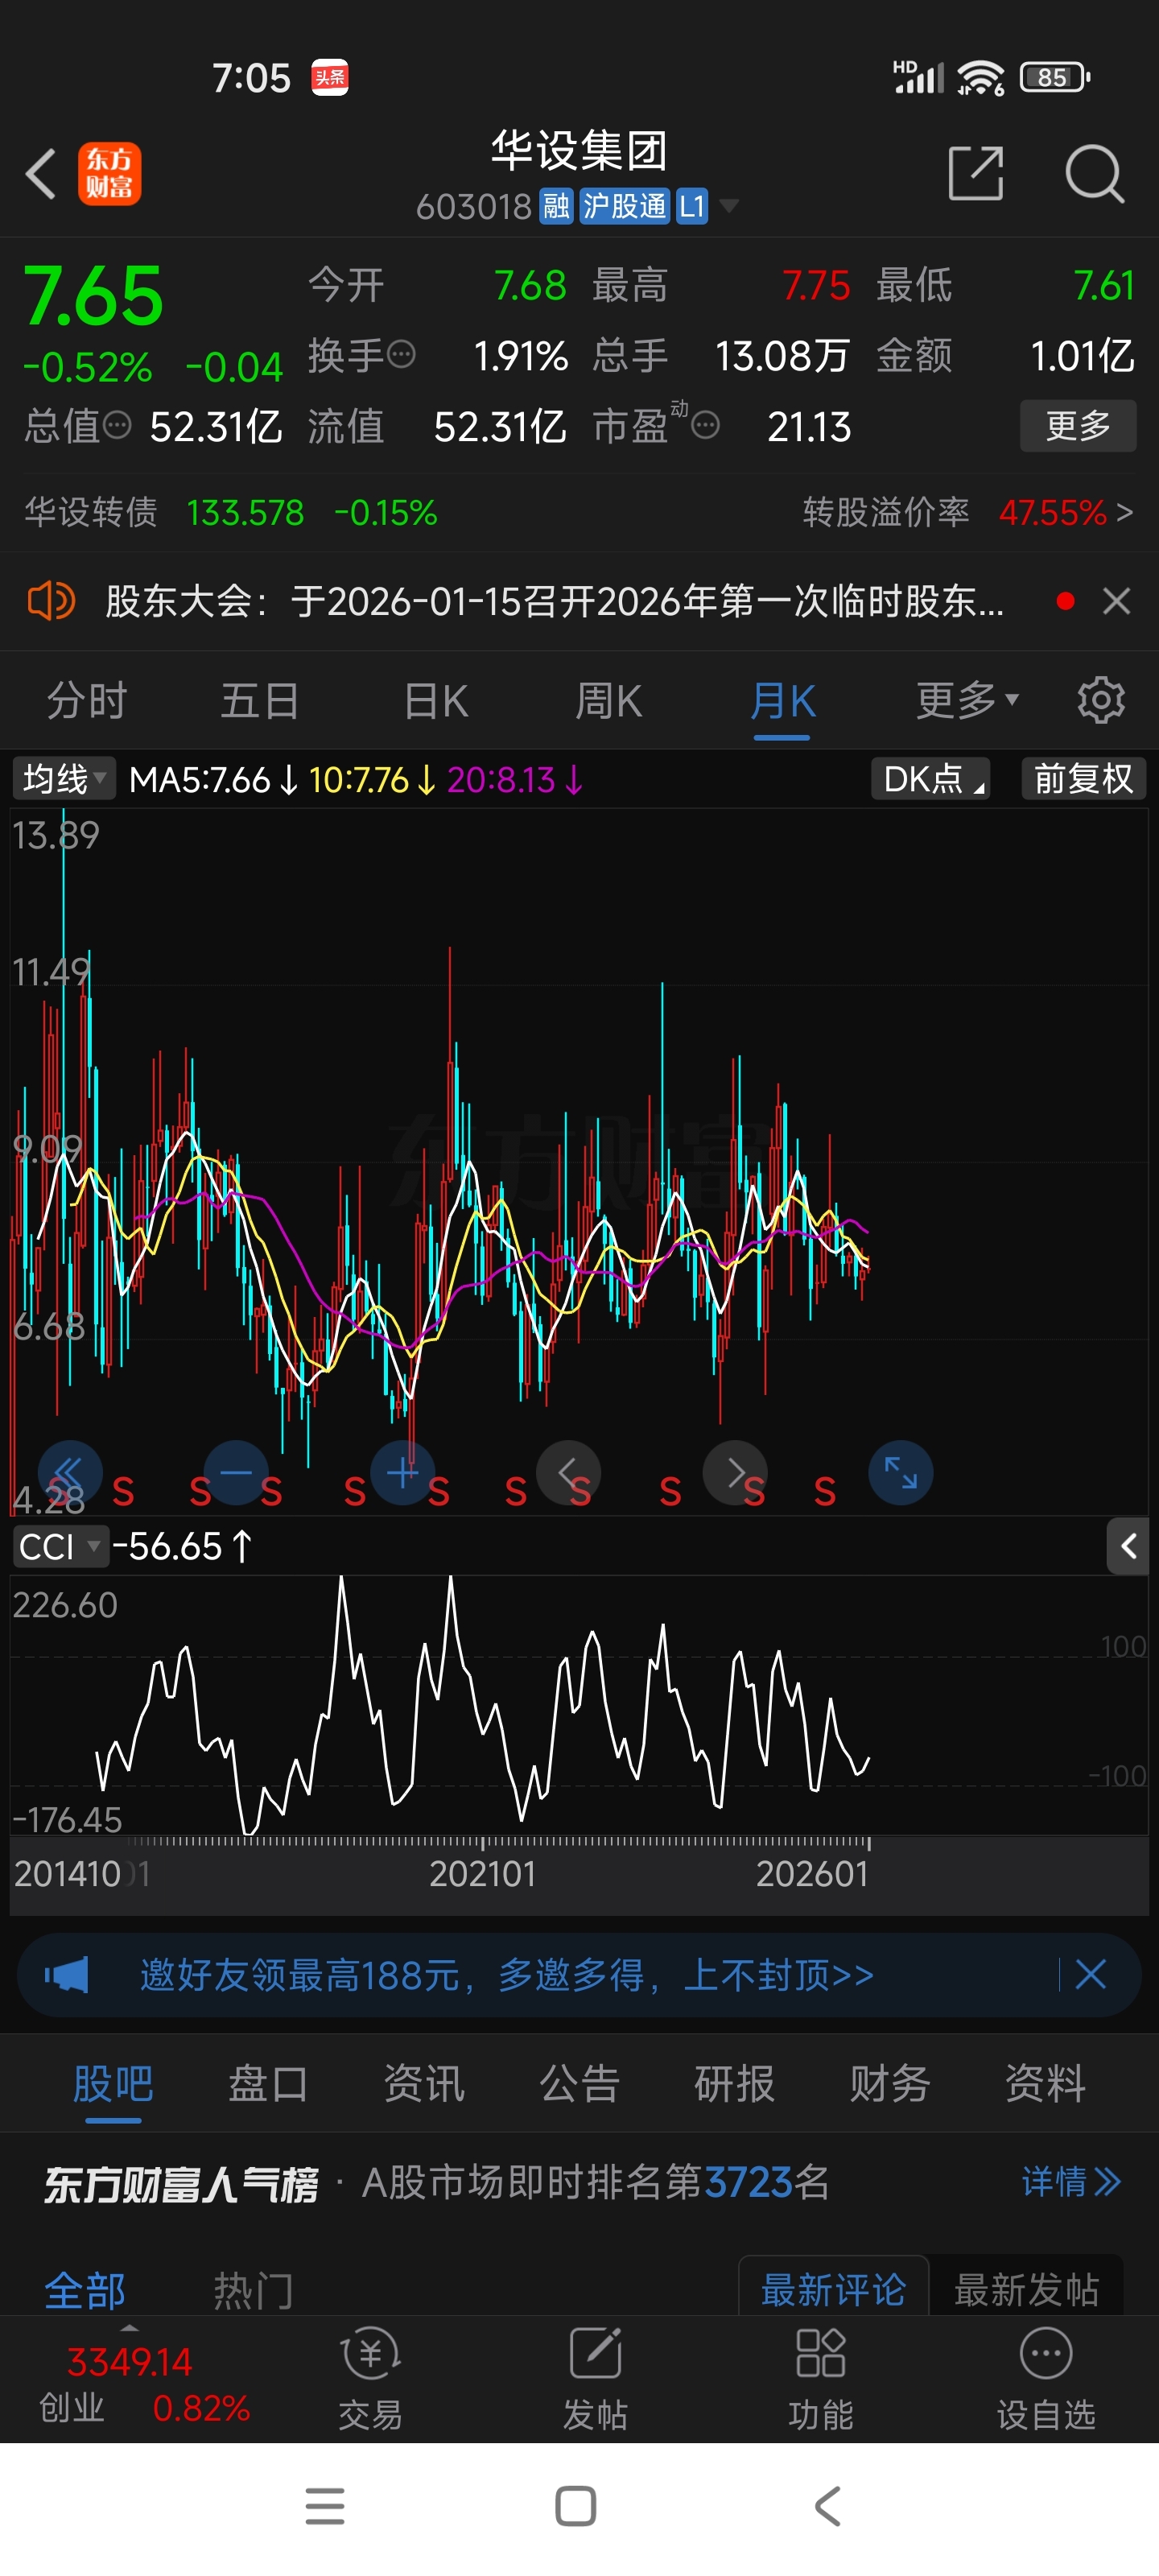Switch to the 资讯 tab

coord(424,2084)
